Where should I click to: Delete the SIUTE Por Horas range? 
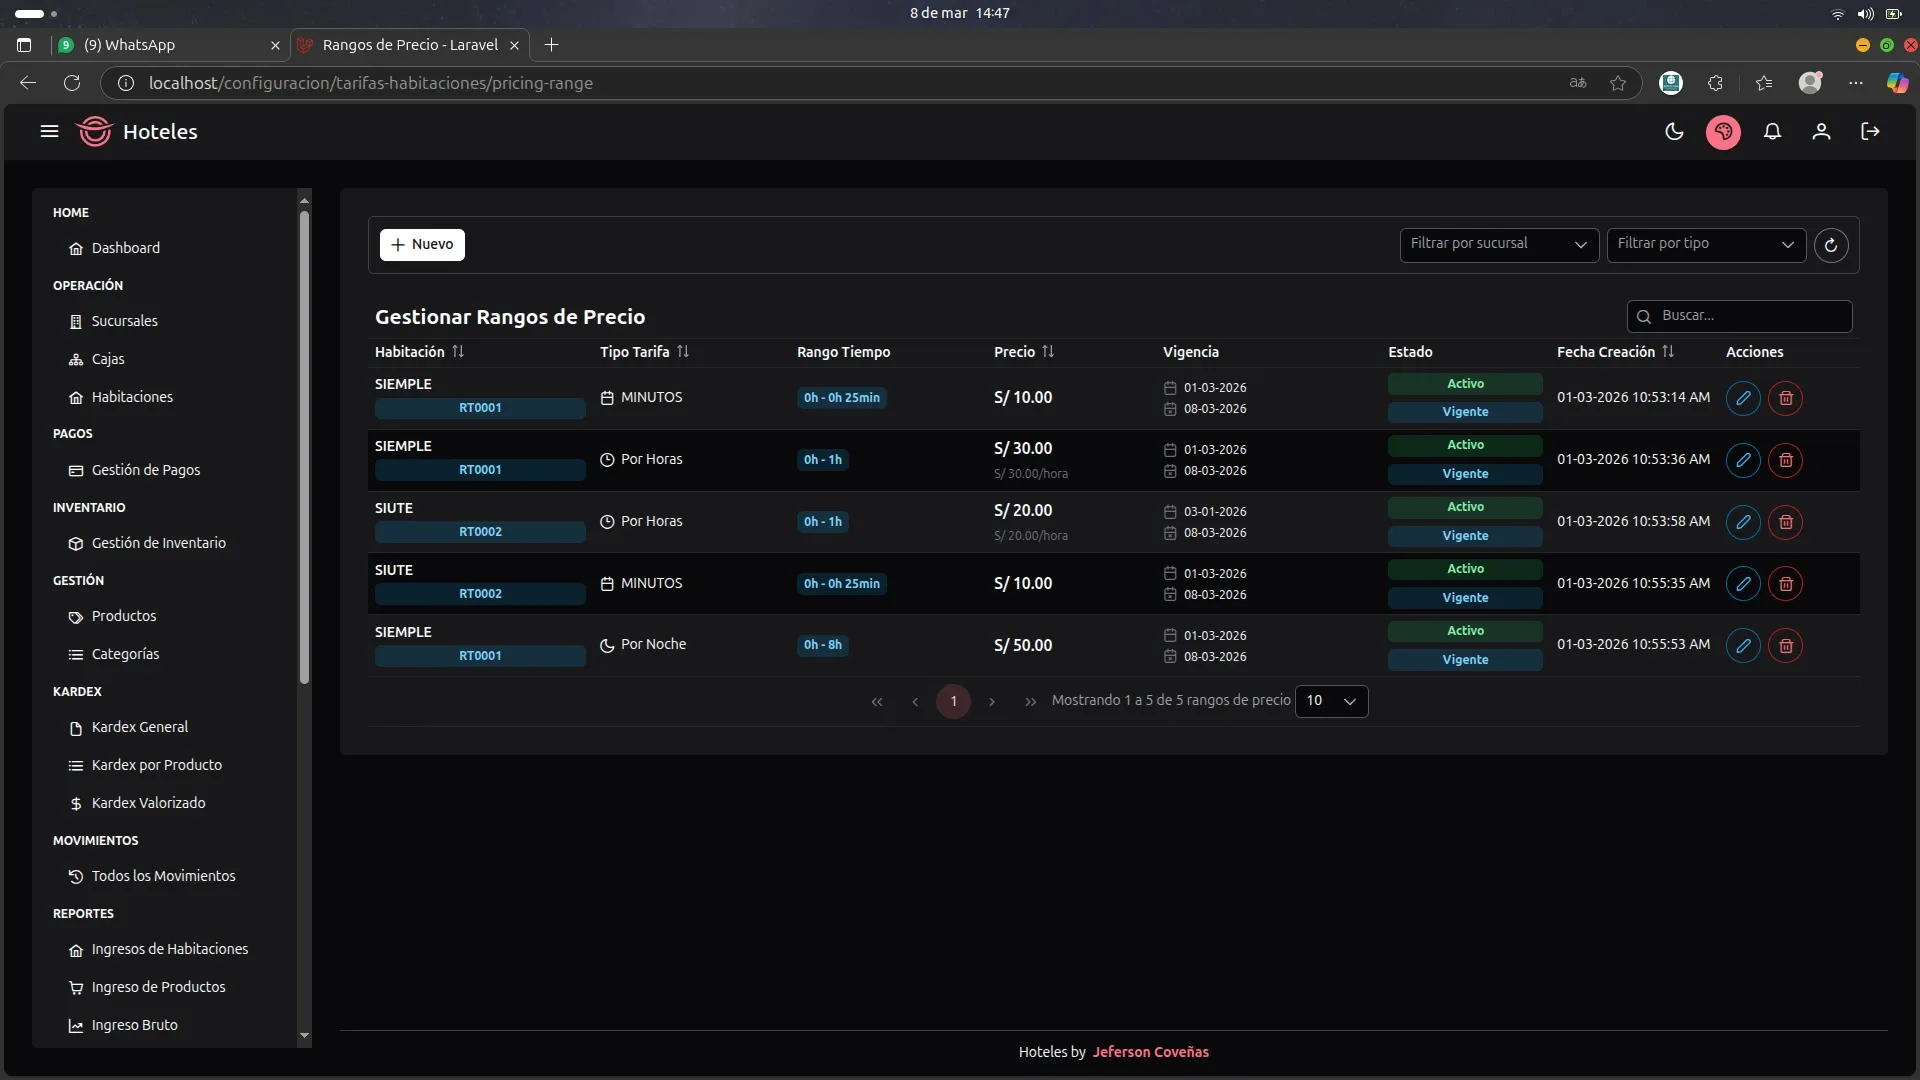click(1785, 522)
